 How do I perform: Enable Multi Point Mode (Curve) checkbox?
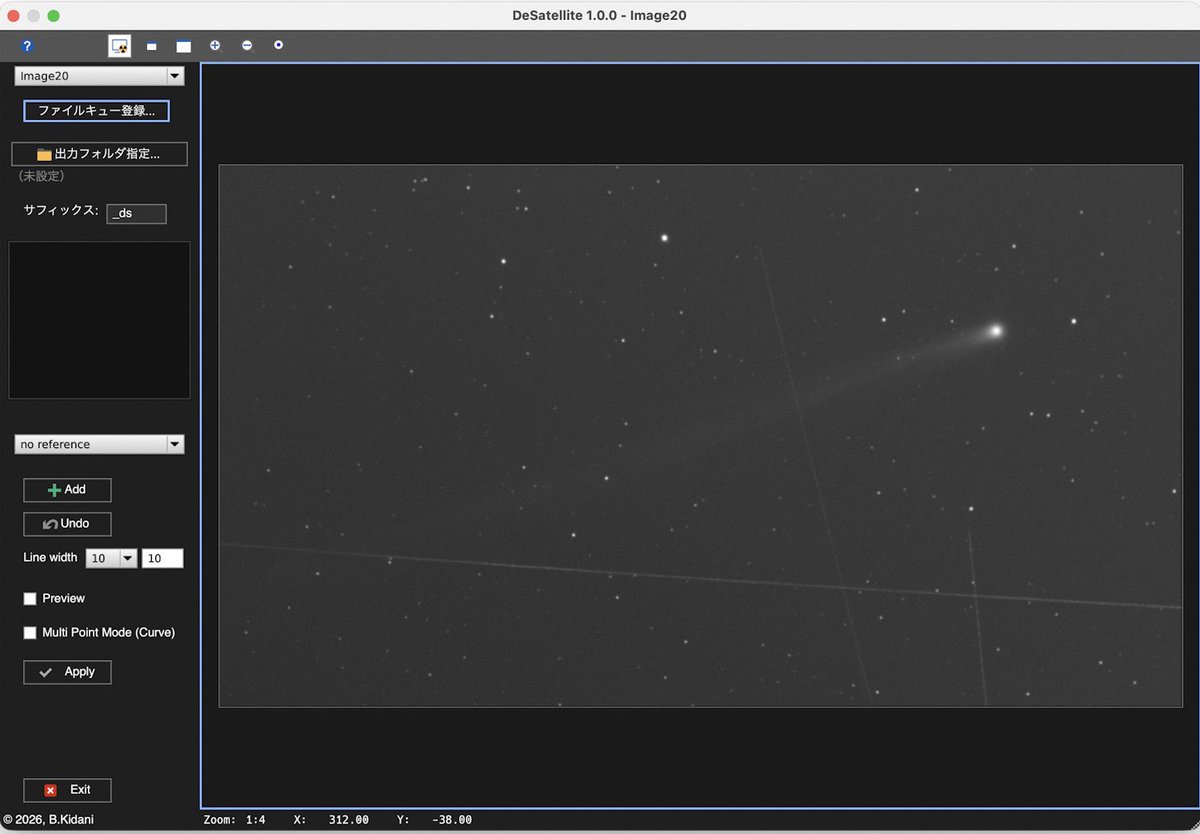point(30,633)
